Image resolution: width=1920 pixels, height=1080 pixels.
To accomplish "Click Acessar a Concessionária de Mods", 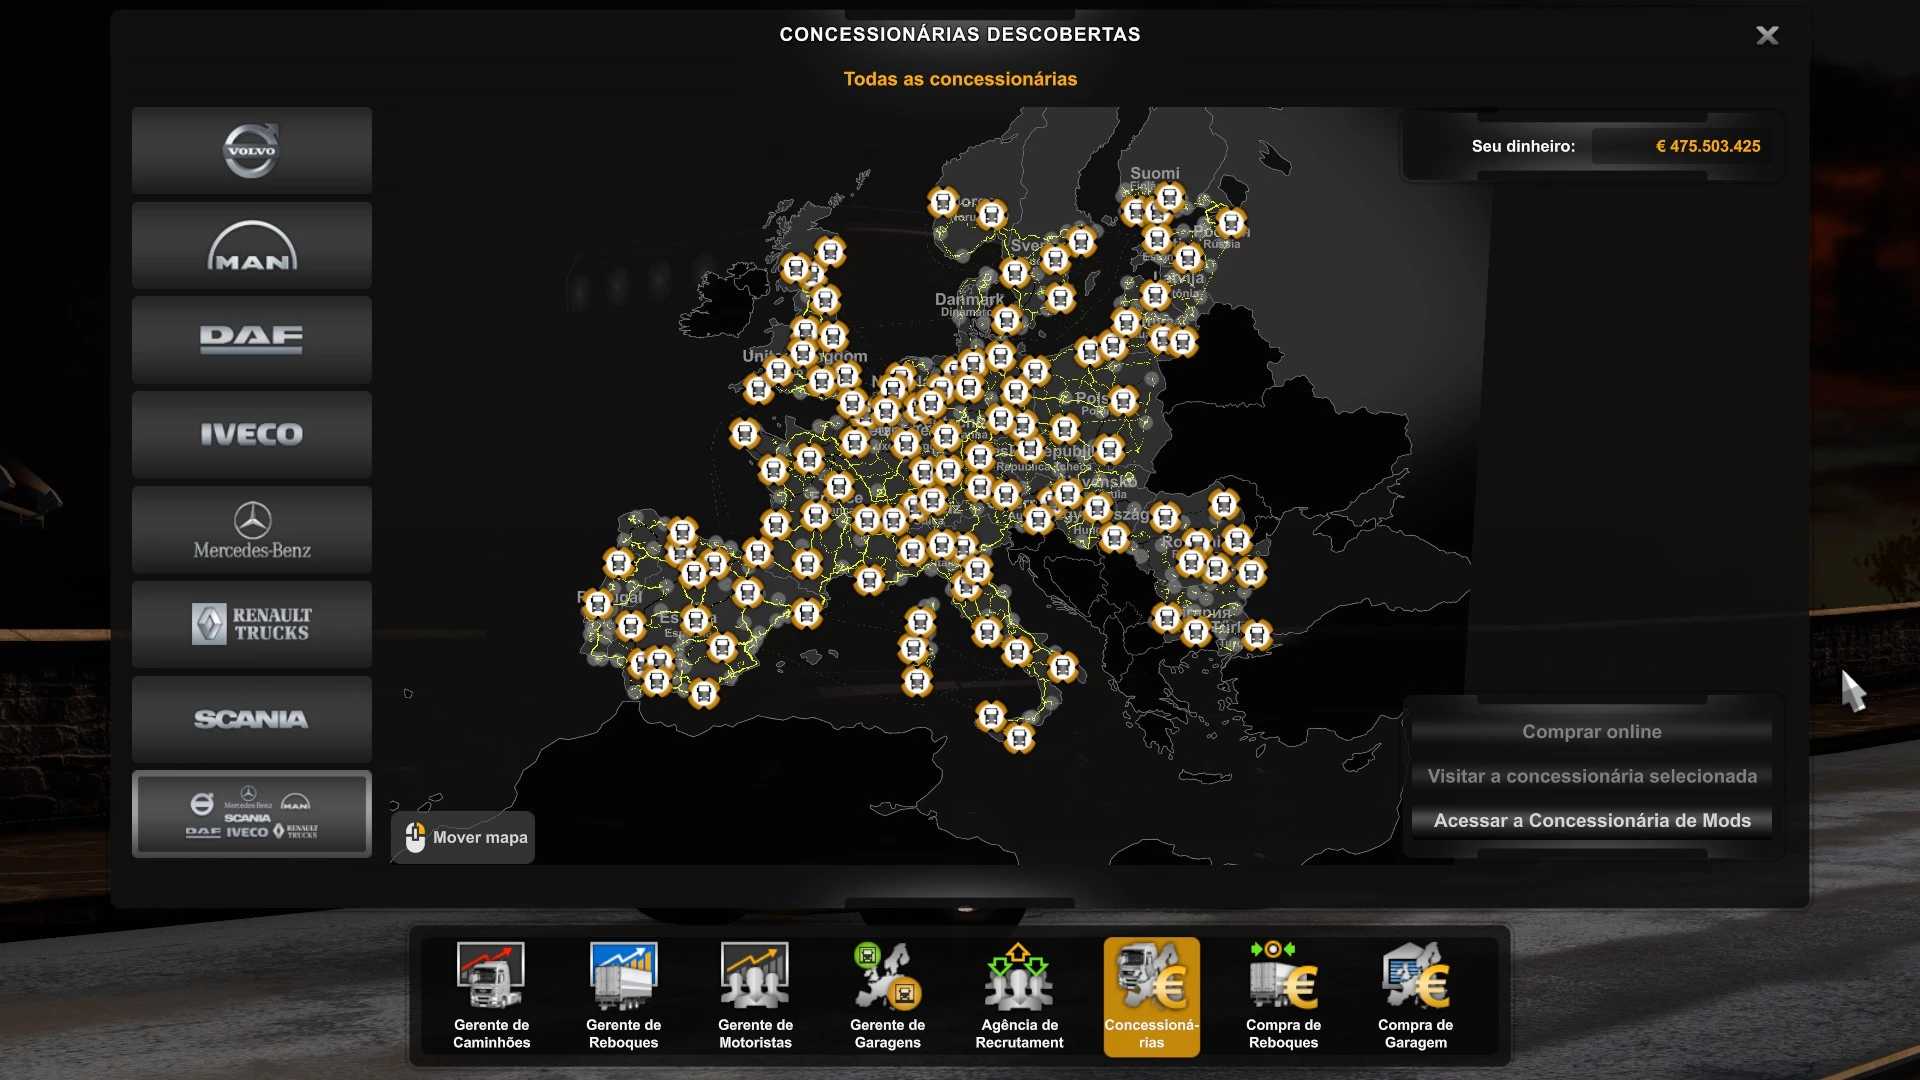I will 1591,820.
